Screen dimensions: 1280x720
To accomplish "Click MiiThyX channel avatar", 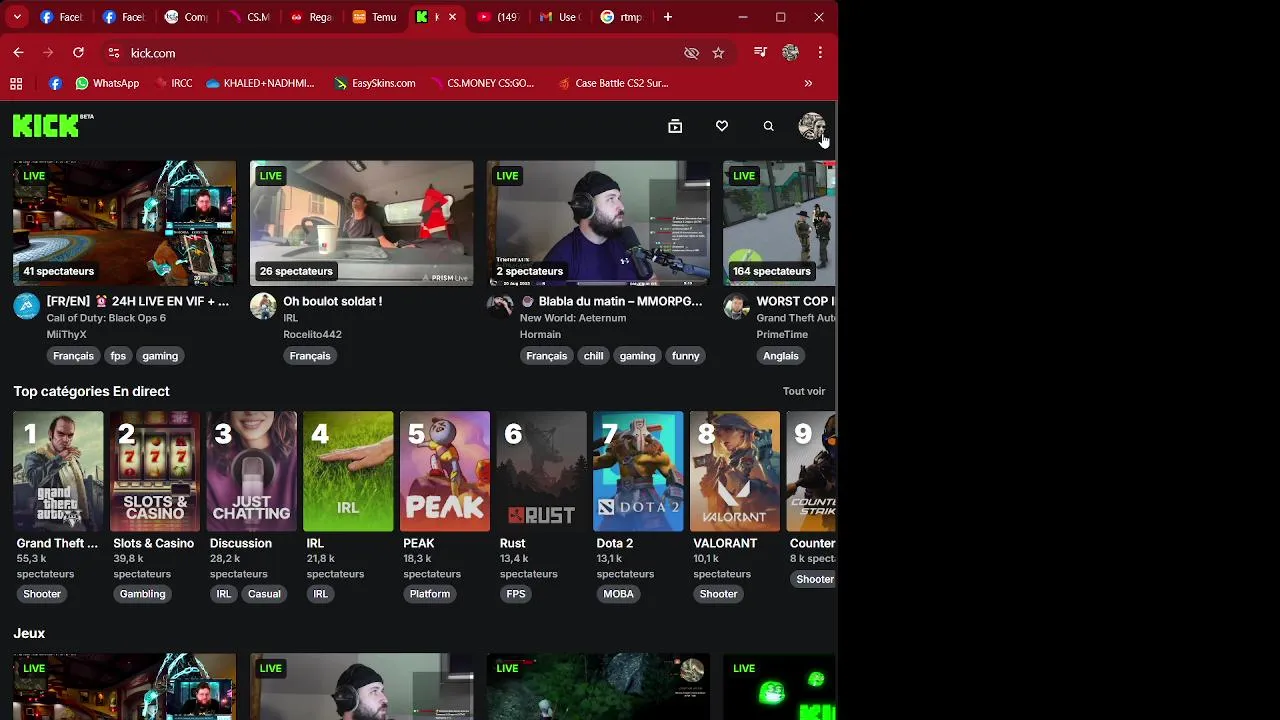I will [26, 306].
